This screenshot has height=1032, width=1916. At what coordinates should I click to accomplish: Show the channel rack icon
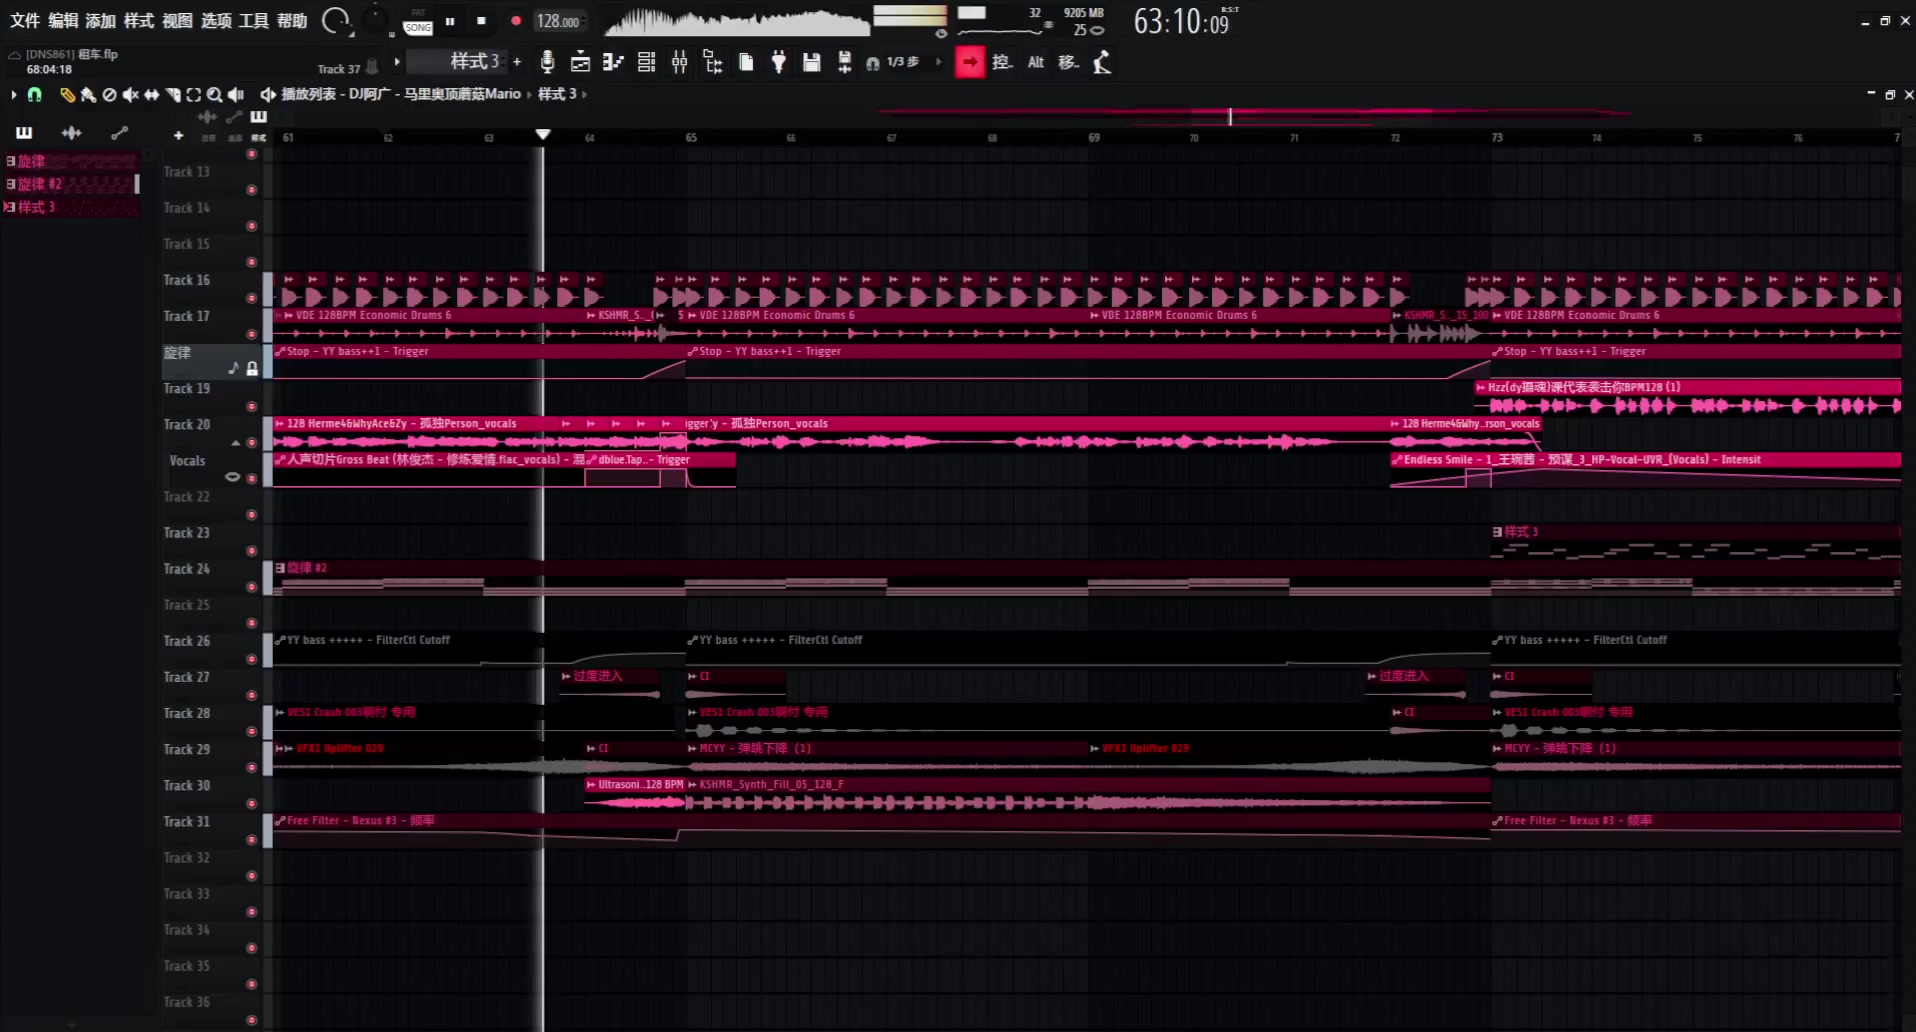(646, 62)
